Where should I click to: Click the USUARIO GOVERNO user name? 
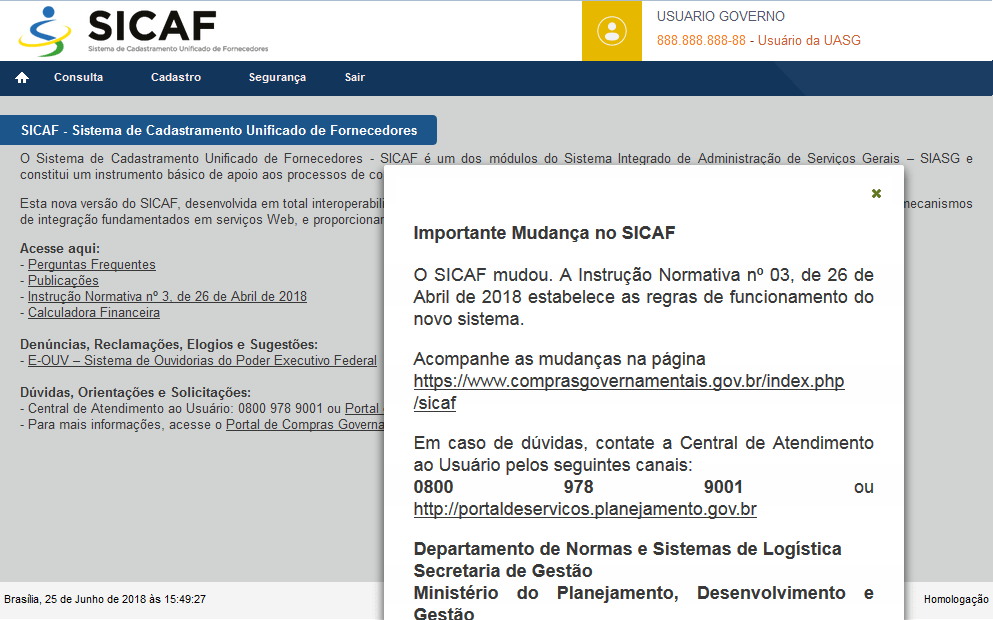[721, 16]
